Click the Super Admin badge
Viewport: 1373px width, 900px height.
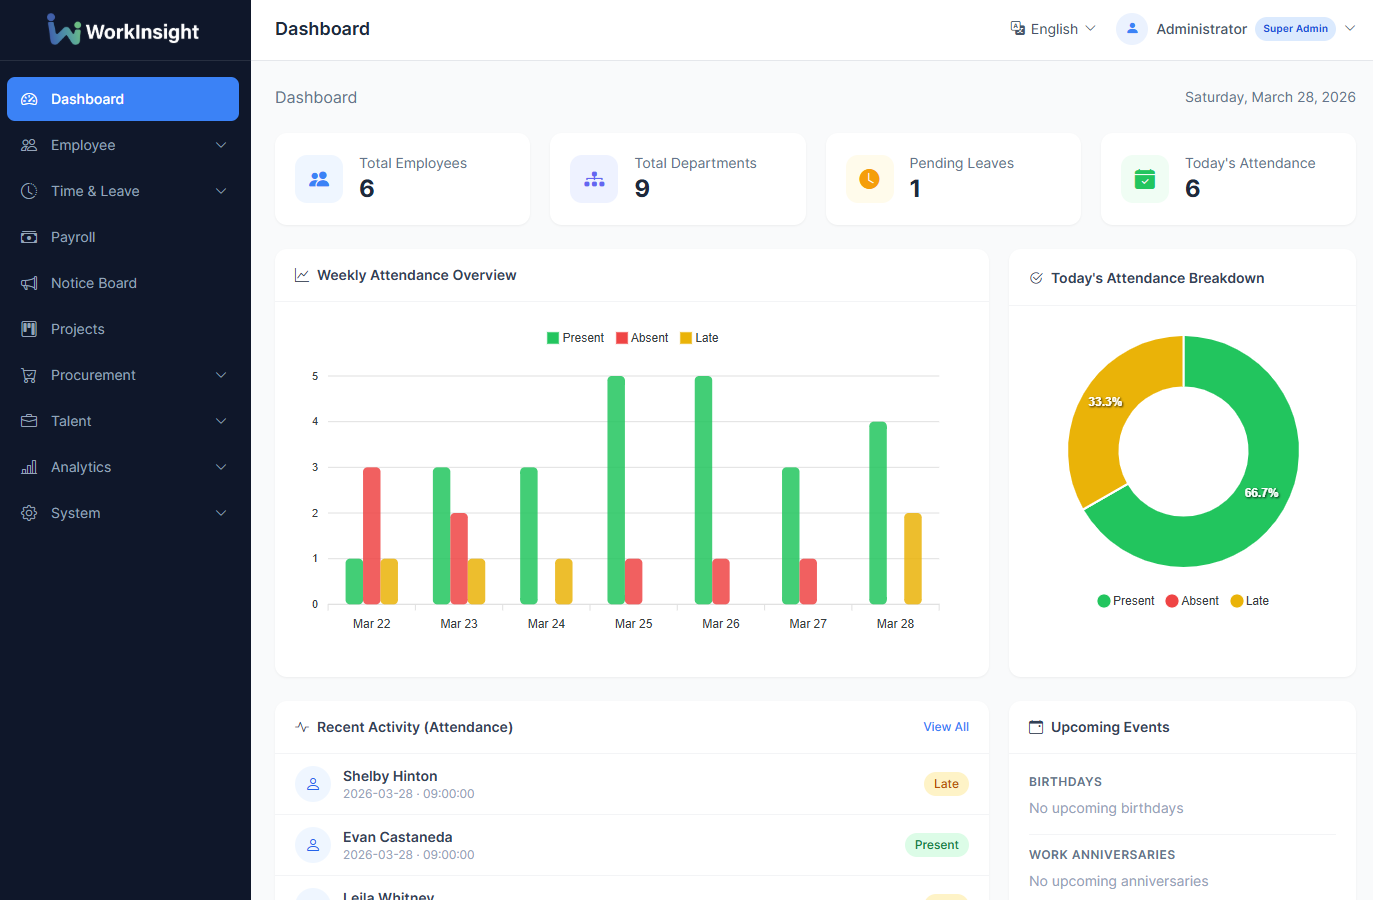pos(1295,29)
